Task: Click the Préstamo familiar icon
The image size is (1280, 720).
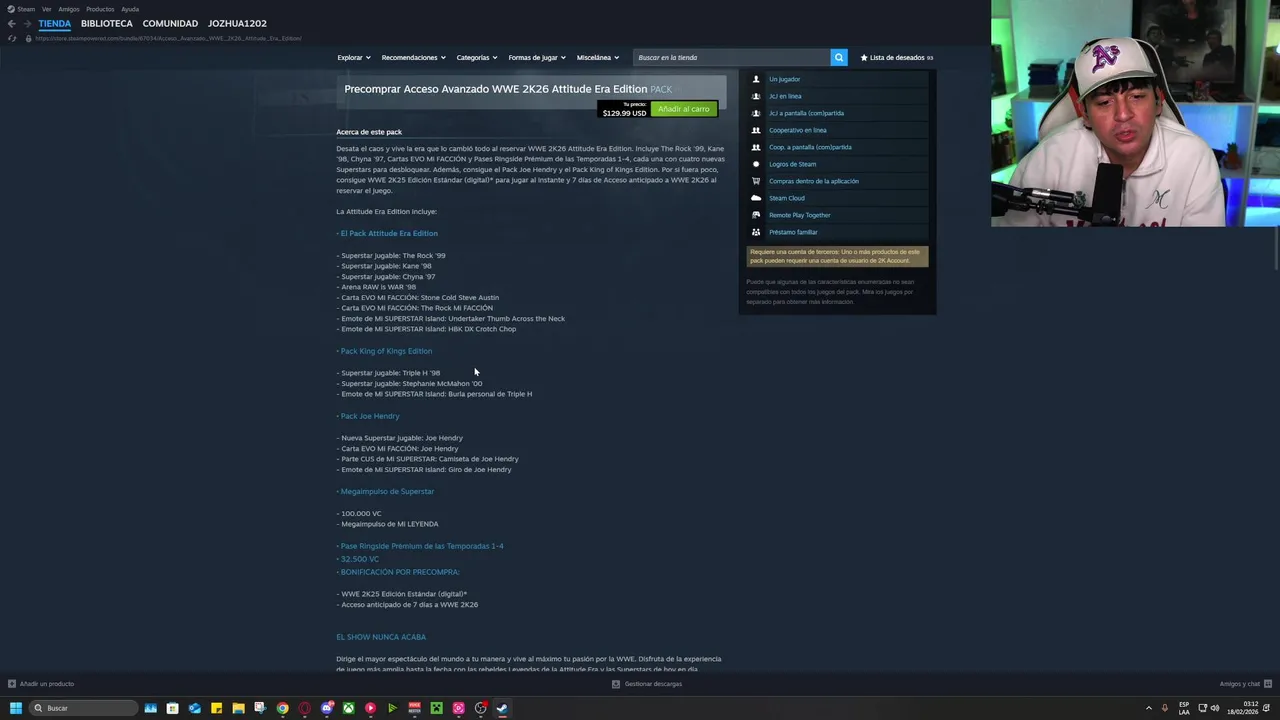Action: pyautogui.click(x=756, y=232)
